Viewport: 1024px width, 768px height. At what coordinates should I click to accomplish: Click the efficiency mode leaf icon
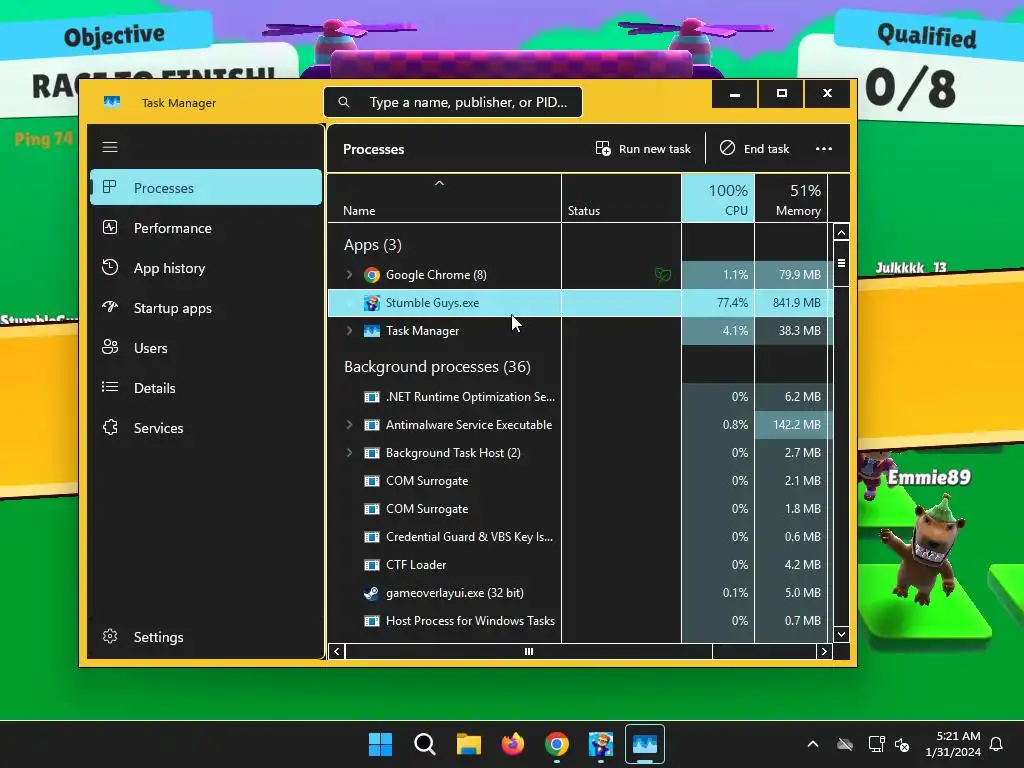click(663, 275)
